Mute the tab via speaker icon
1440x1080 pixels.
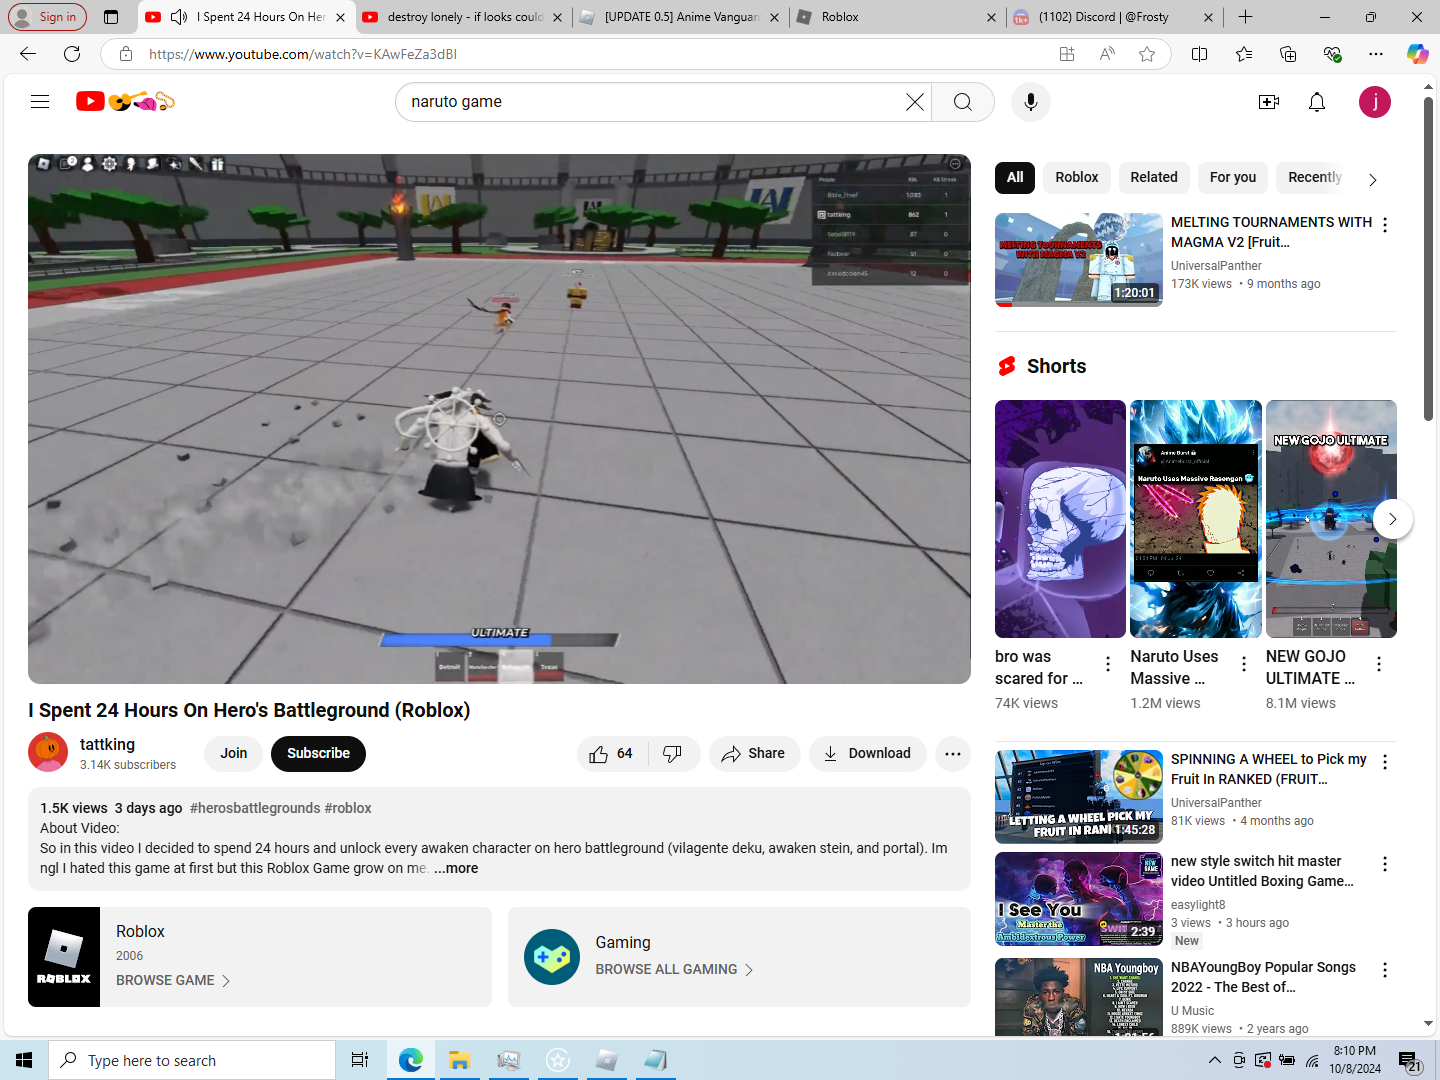tap(179, 17)
